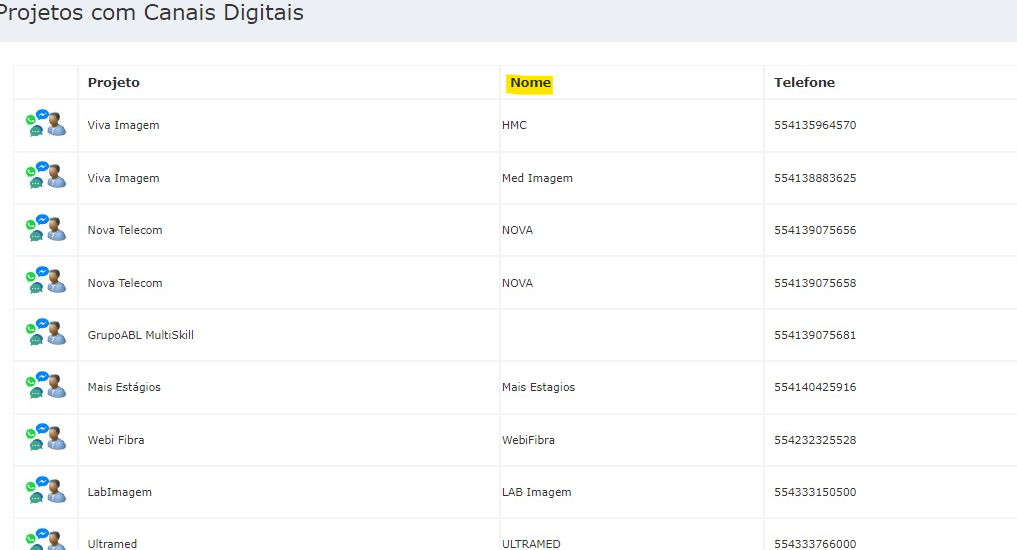Viewport: 1017px width, 550px height.
Task: Click the LAB Imagem name cell
Action: [x=536, y=492]
